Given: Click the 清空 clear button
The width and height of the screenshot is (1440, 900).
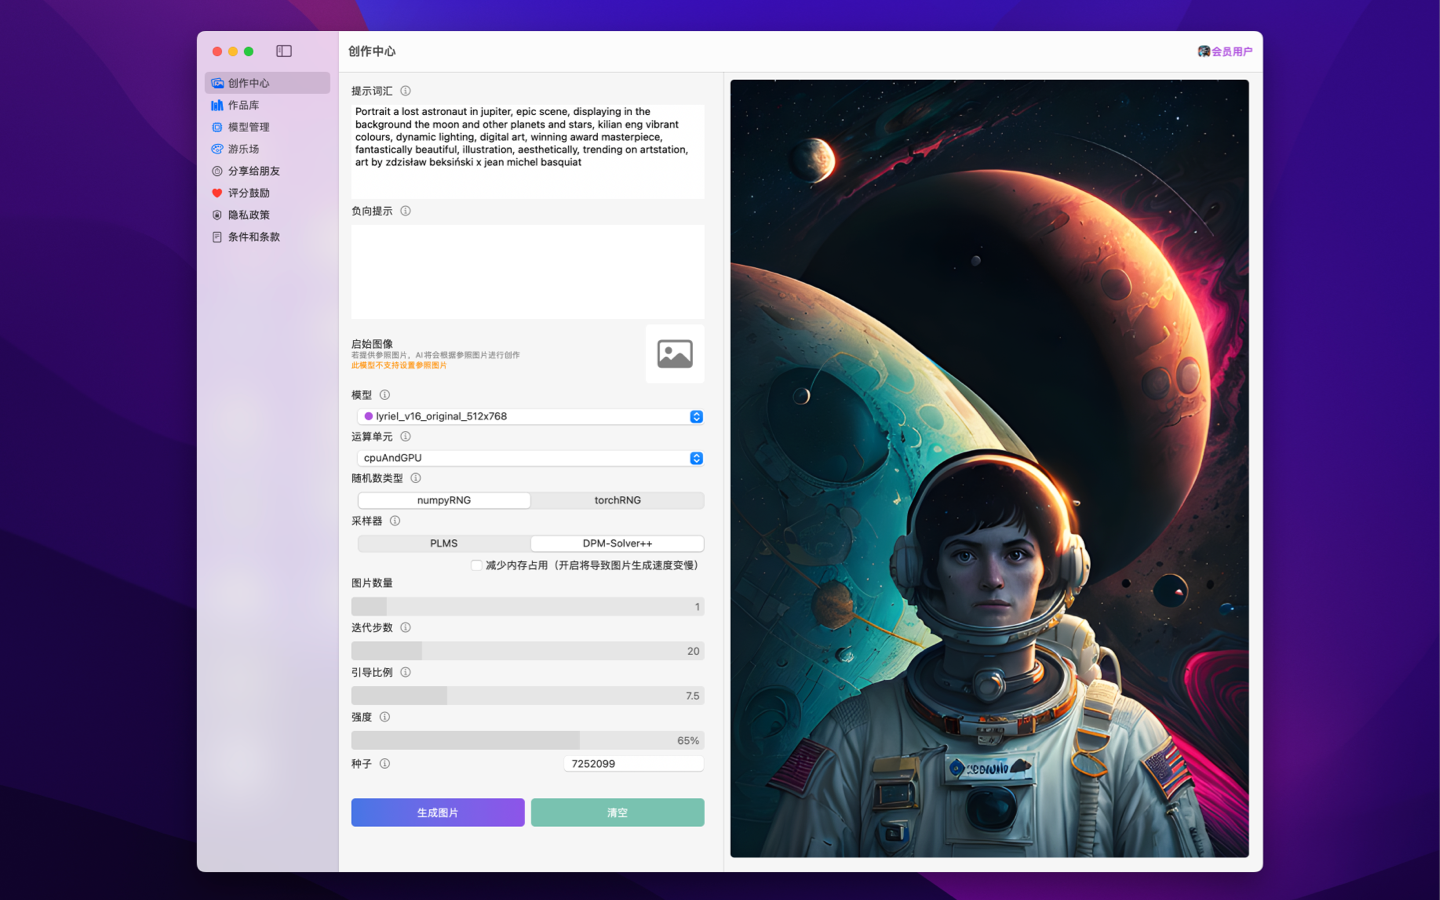Looking at the screenshot, I should [x=617, y=812].
